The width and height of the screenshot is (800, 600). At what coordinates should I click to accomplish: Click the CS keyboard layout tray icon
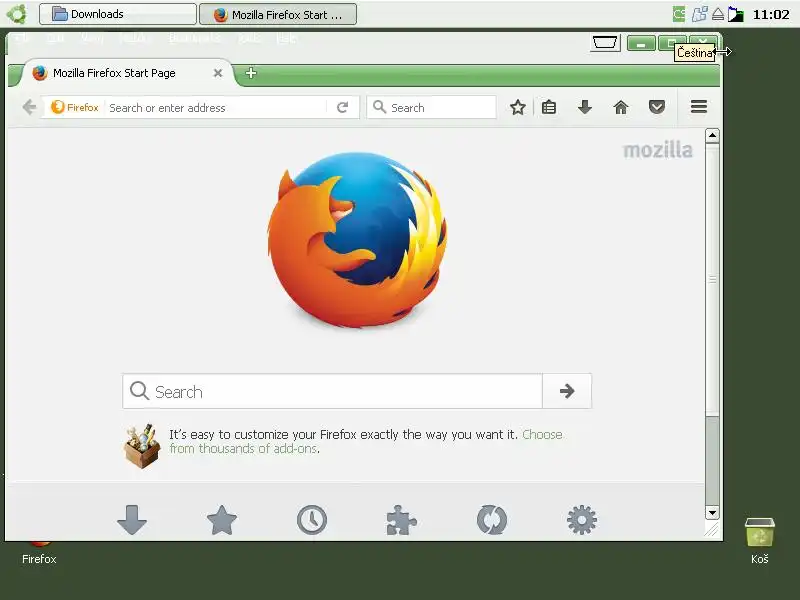679,14
